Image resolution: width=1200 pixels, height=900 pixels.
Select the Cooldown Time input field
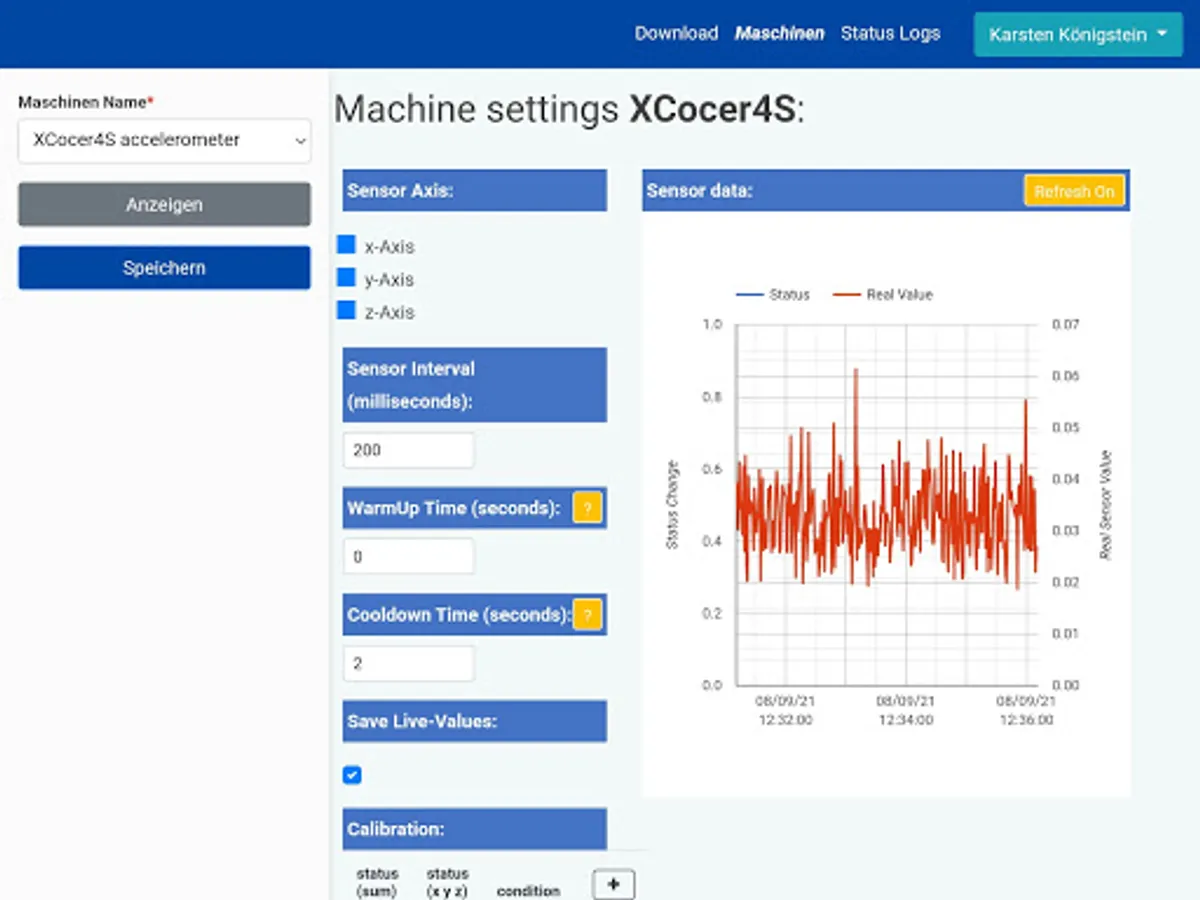(x=408, y=663)
